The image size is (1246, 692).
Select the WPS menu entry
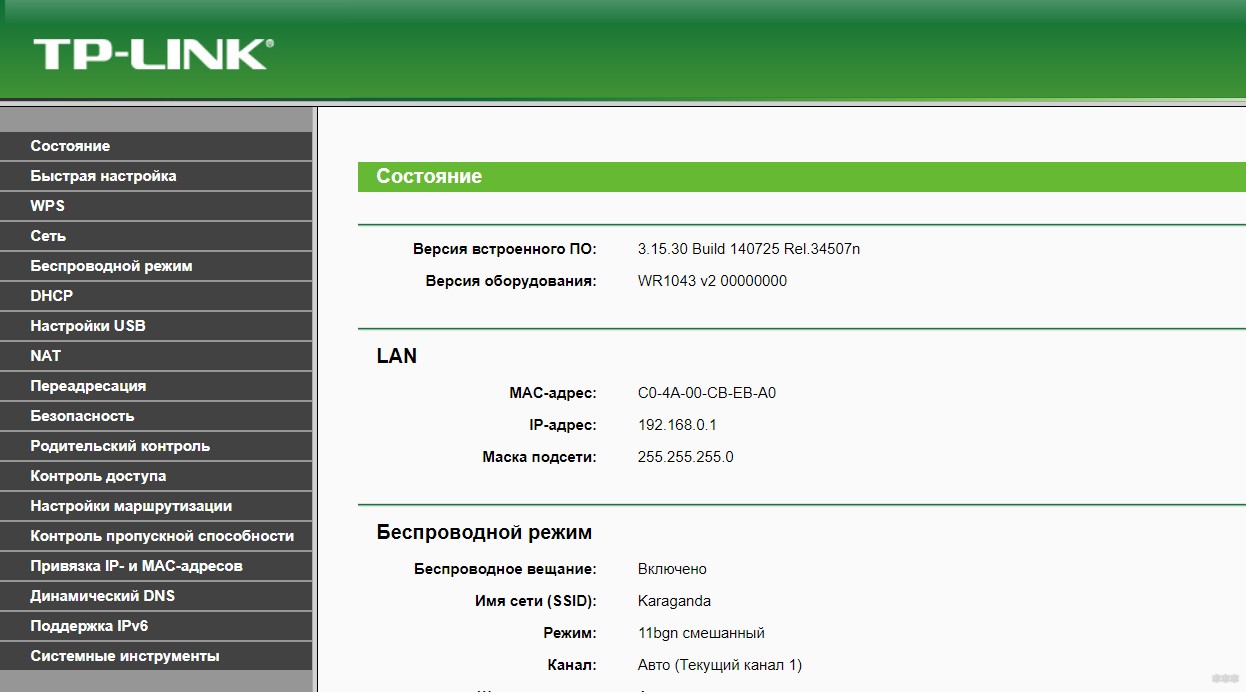coord(156,206)
